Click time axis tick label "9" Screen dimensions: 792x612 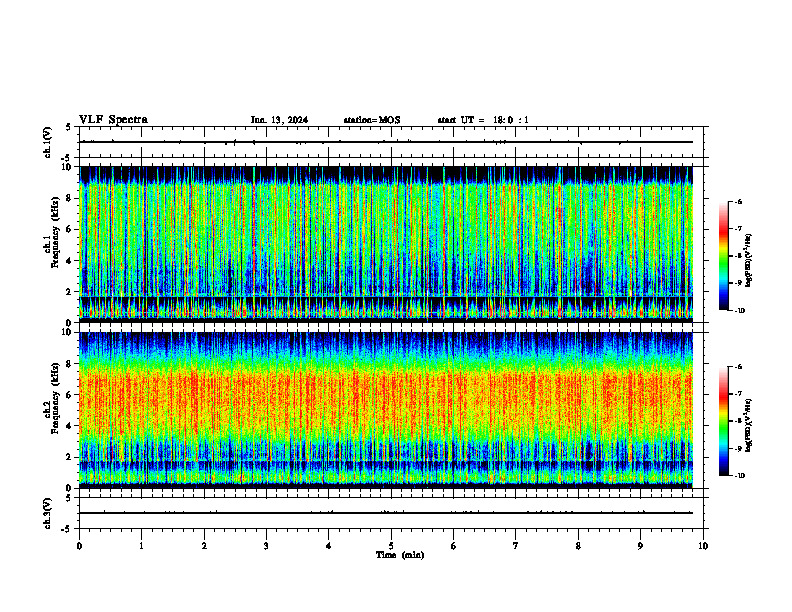coord(640,546)
